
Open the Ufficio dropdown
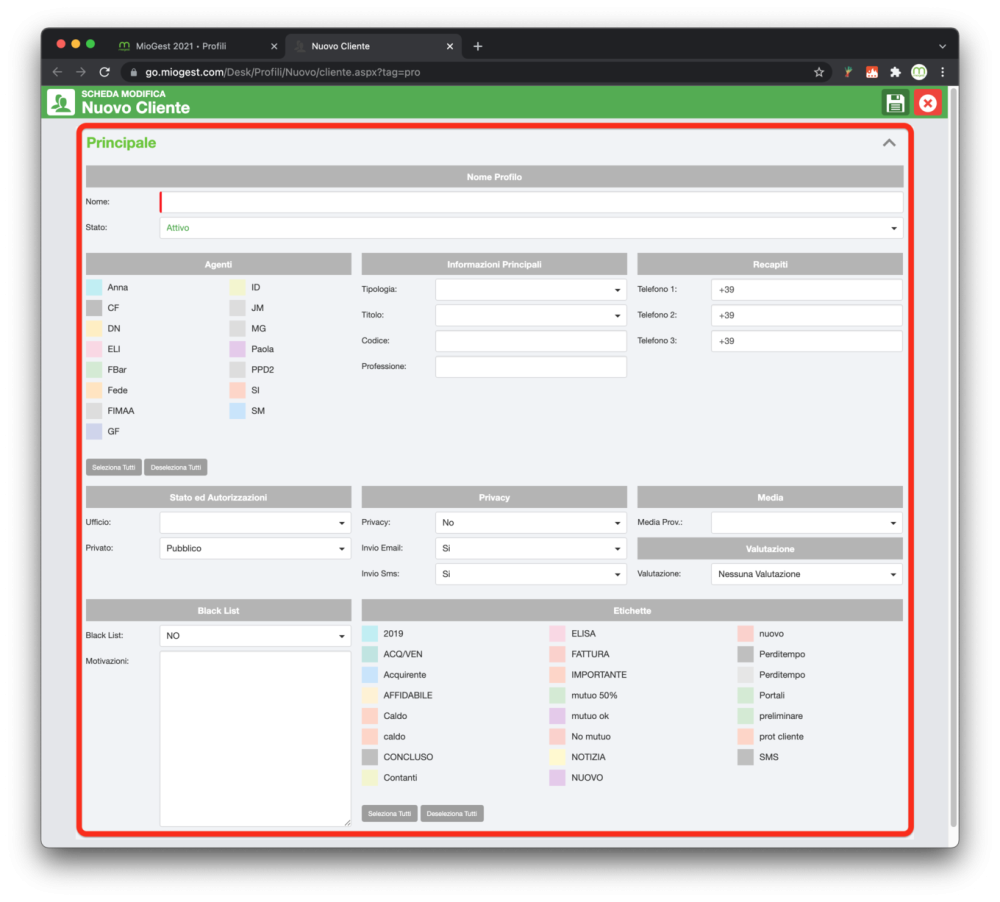click(x=255, y=522)
